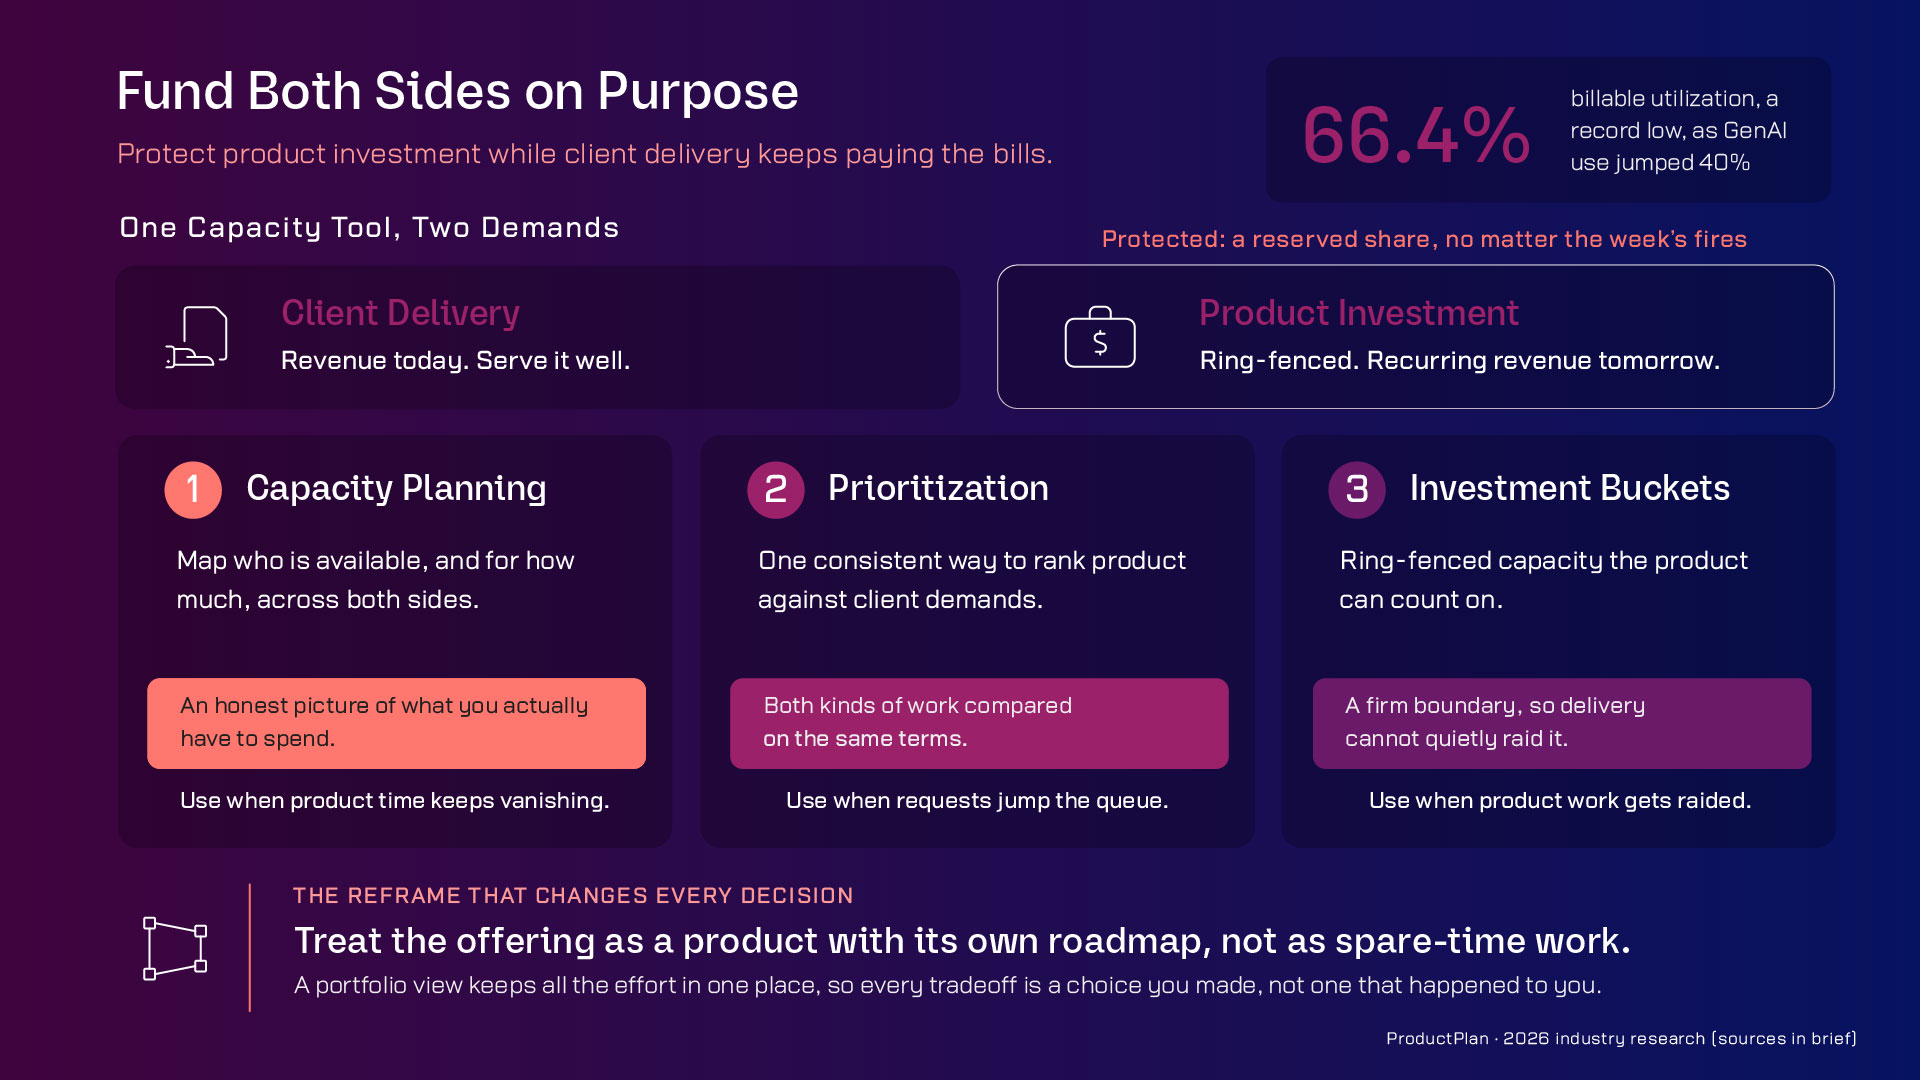Click the 66.4% statistic figure
This screenshot has height=1080, width=1920.
pos(1416,135)
